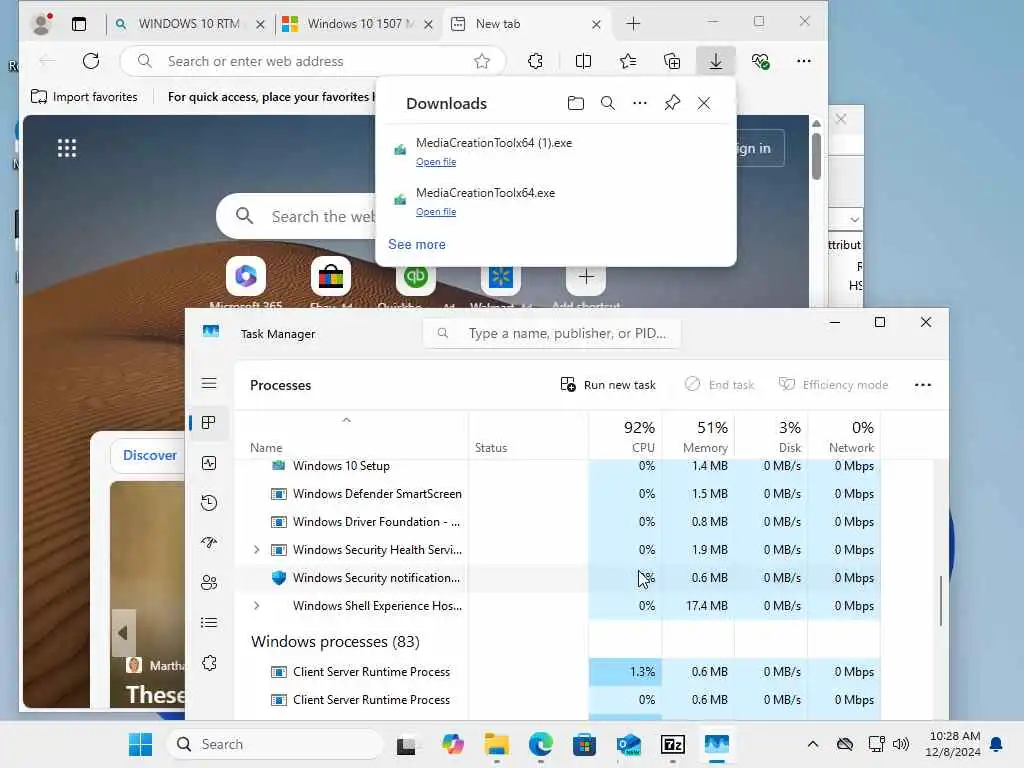Image resolution: width=1024 pixels, height=768 pixels.
Task: Click Edge page vertical scrollbar thumb
Action: [x=816, y=155]
